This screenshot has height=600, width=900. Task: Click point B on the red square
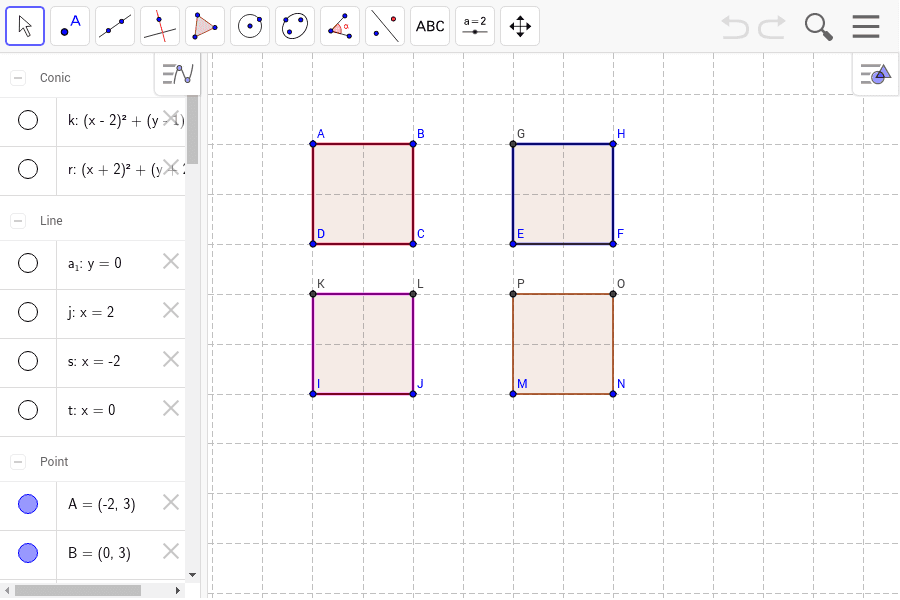click(413, 144)
